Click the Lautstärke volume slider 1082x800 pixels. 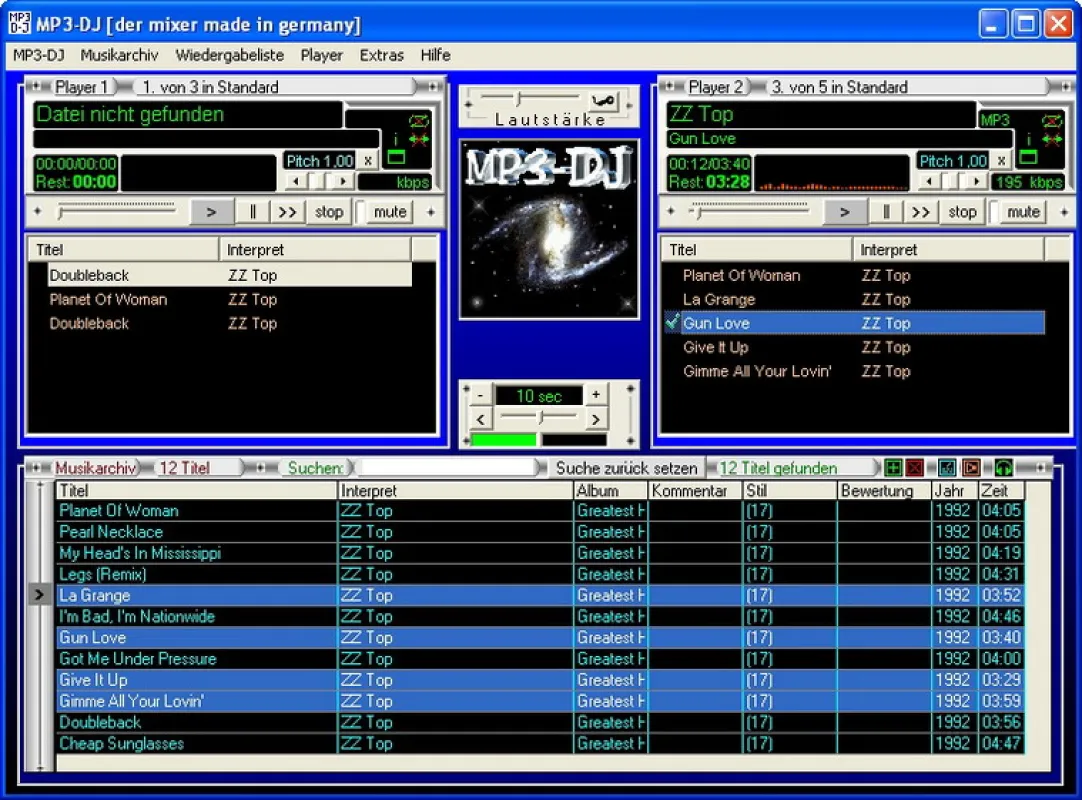point(530,99)
